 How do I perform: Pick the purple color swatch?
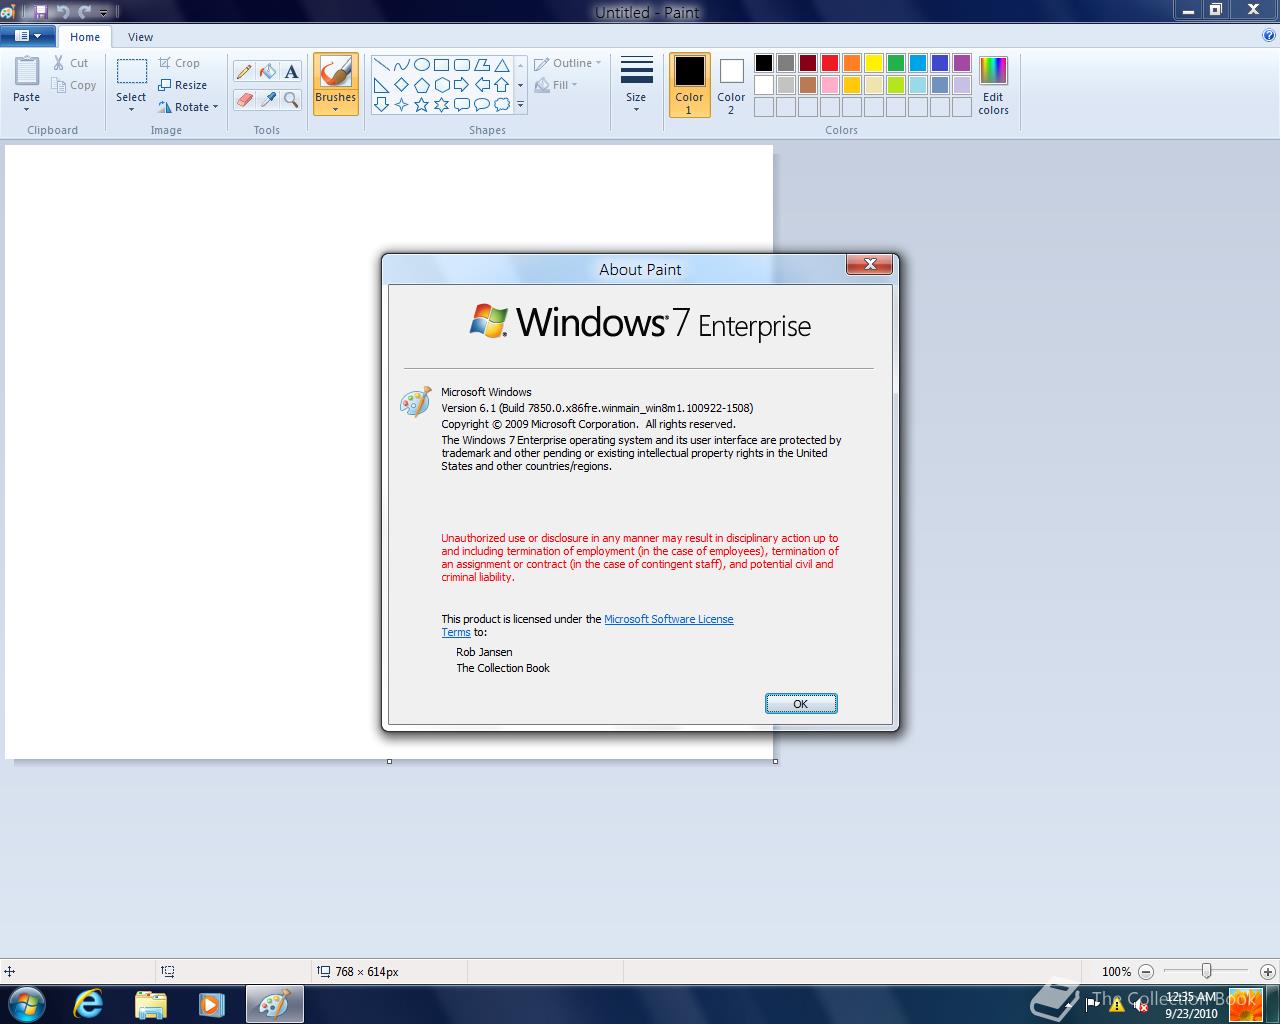click(x=962, y=63)
